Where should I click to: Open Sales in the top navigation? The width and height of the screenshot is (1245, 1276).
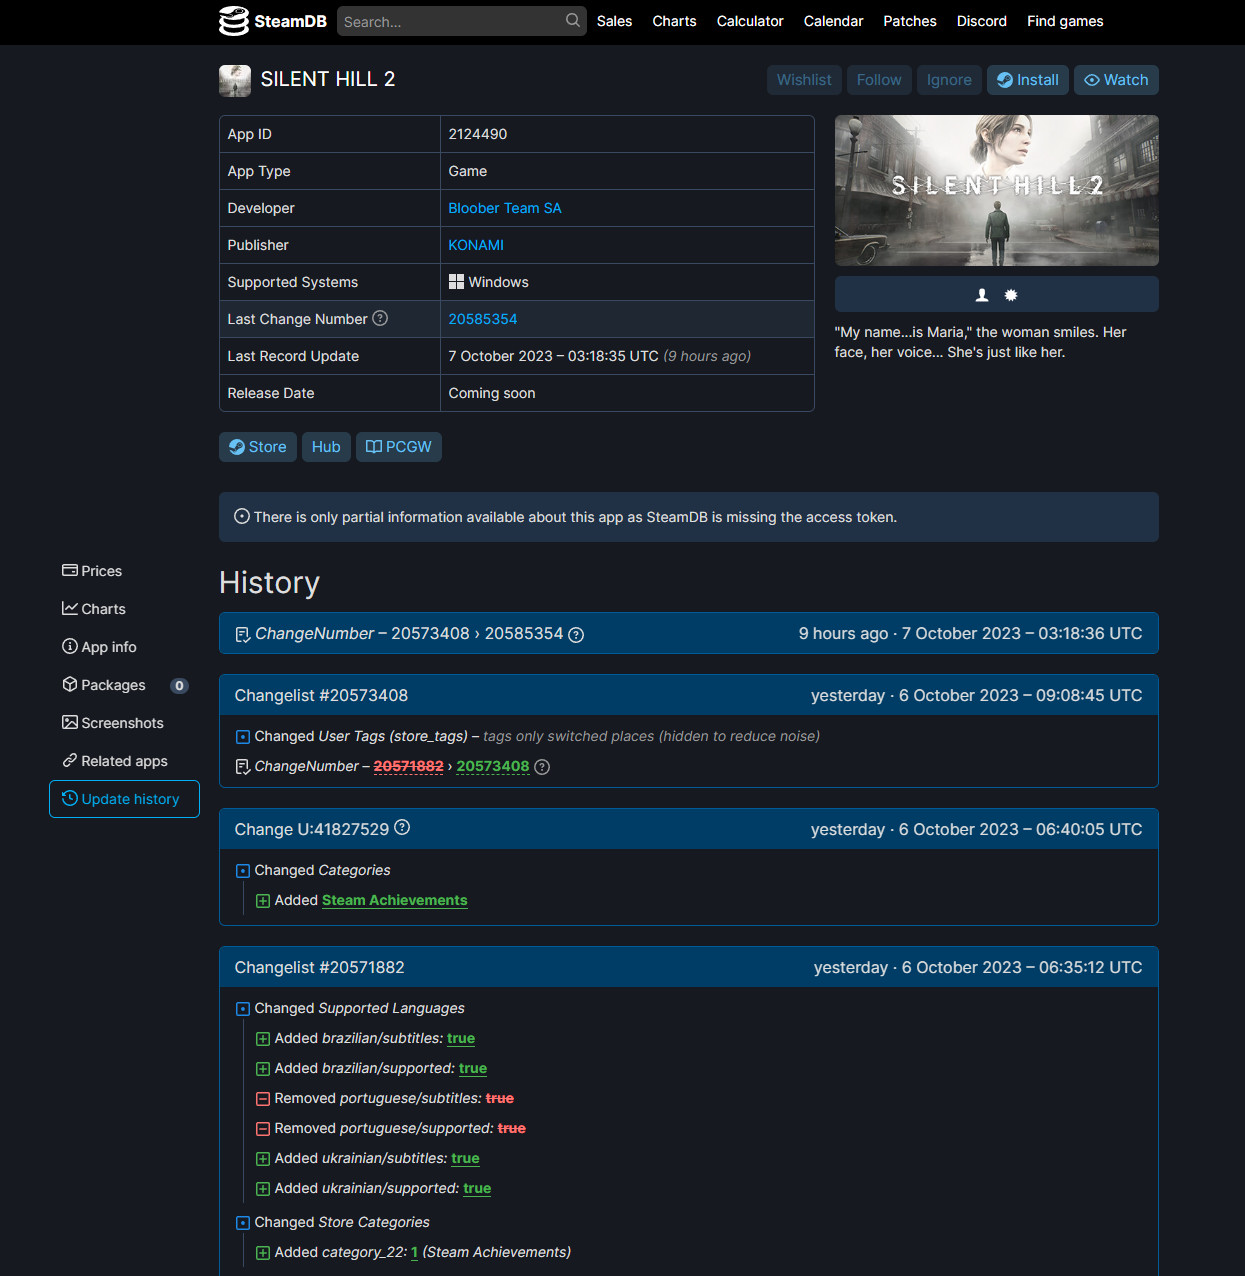[614, 21]
